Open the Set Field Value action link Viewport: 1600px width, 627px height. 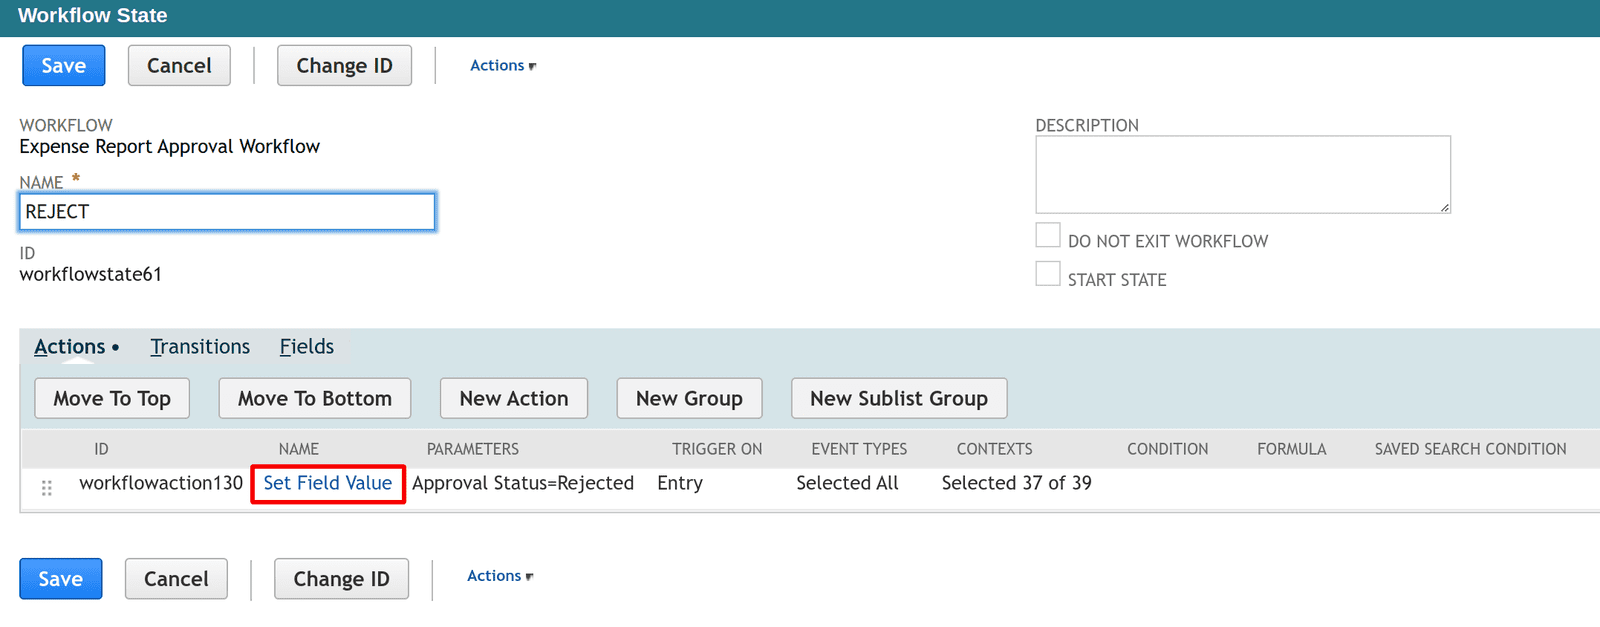click(328, 483)
